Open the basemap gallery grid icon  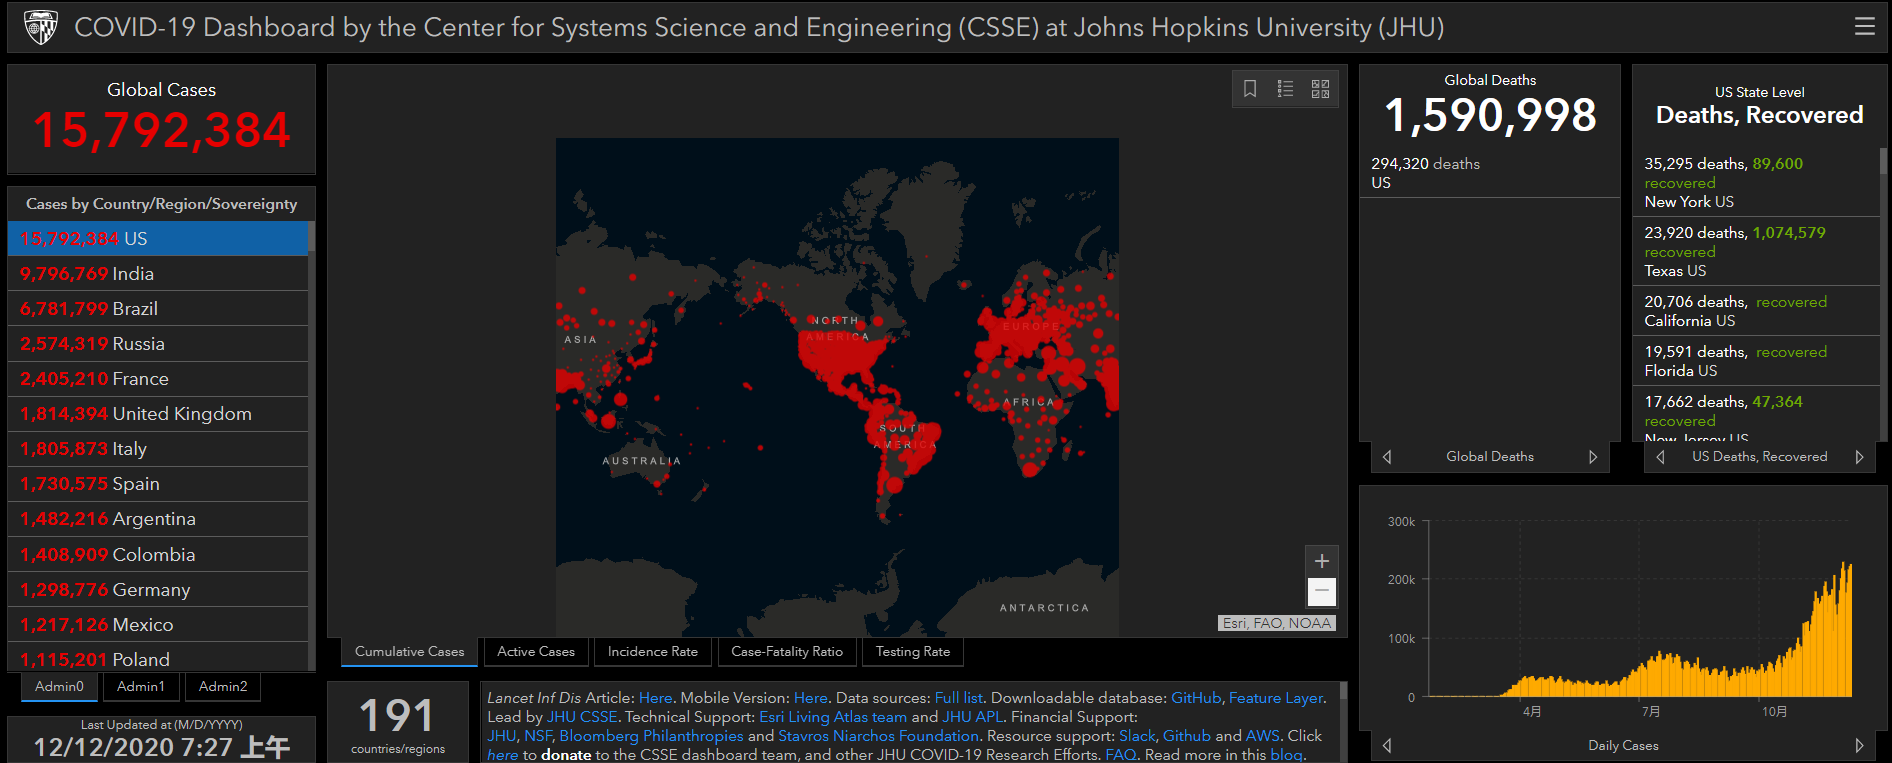click(1320, 89)
